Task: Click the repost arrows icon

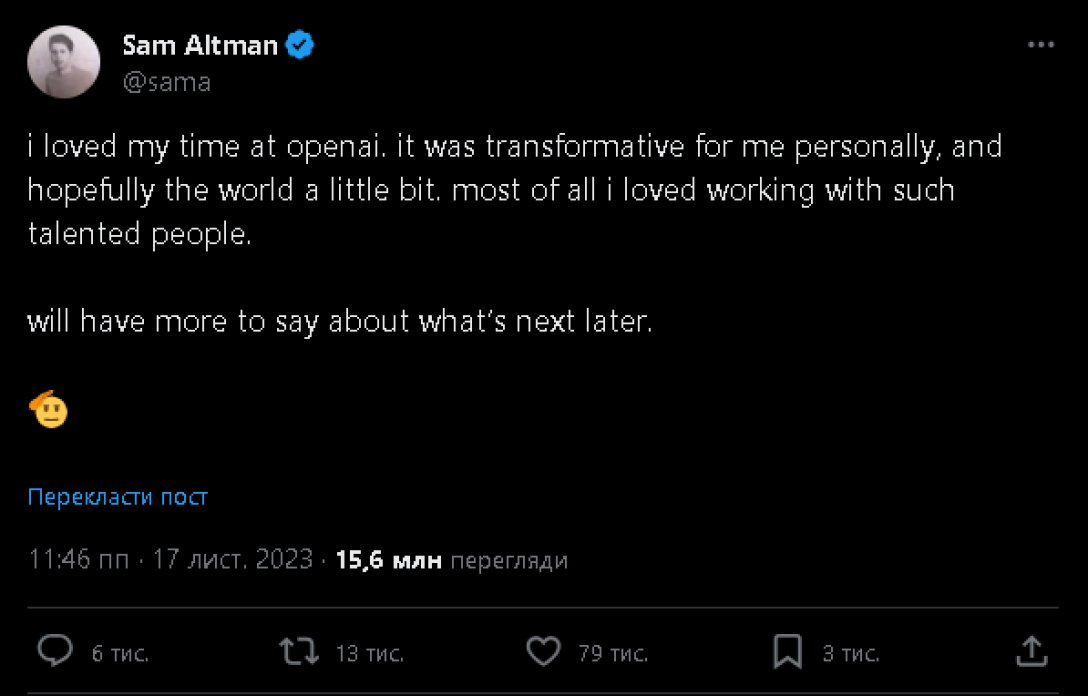Action: (x=300, y=652)
